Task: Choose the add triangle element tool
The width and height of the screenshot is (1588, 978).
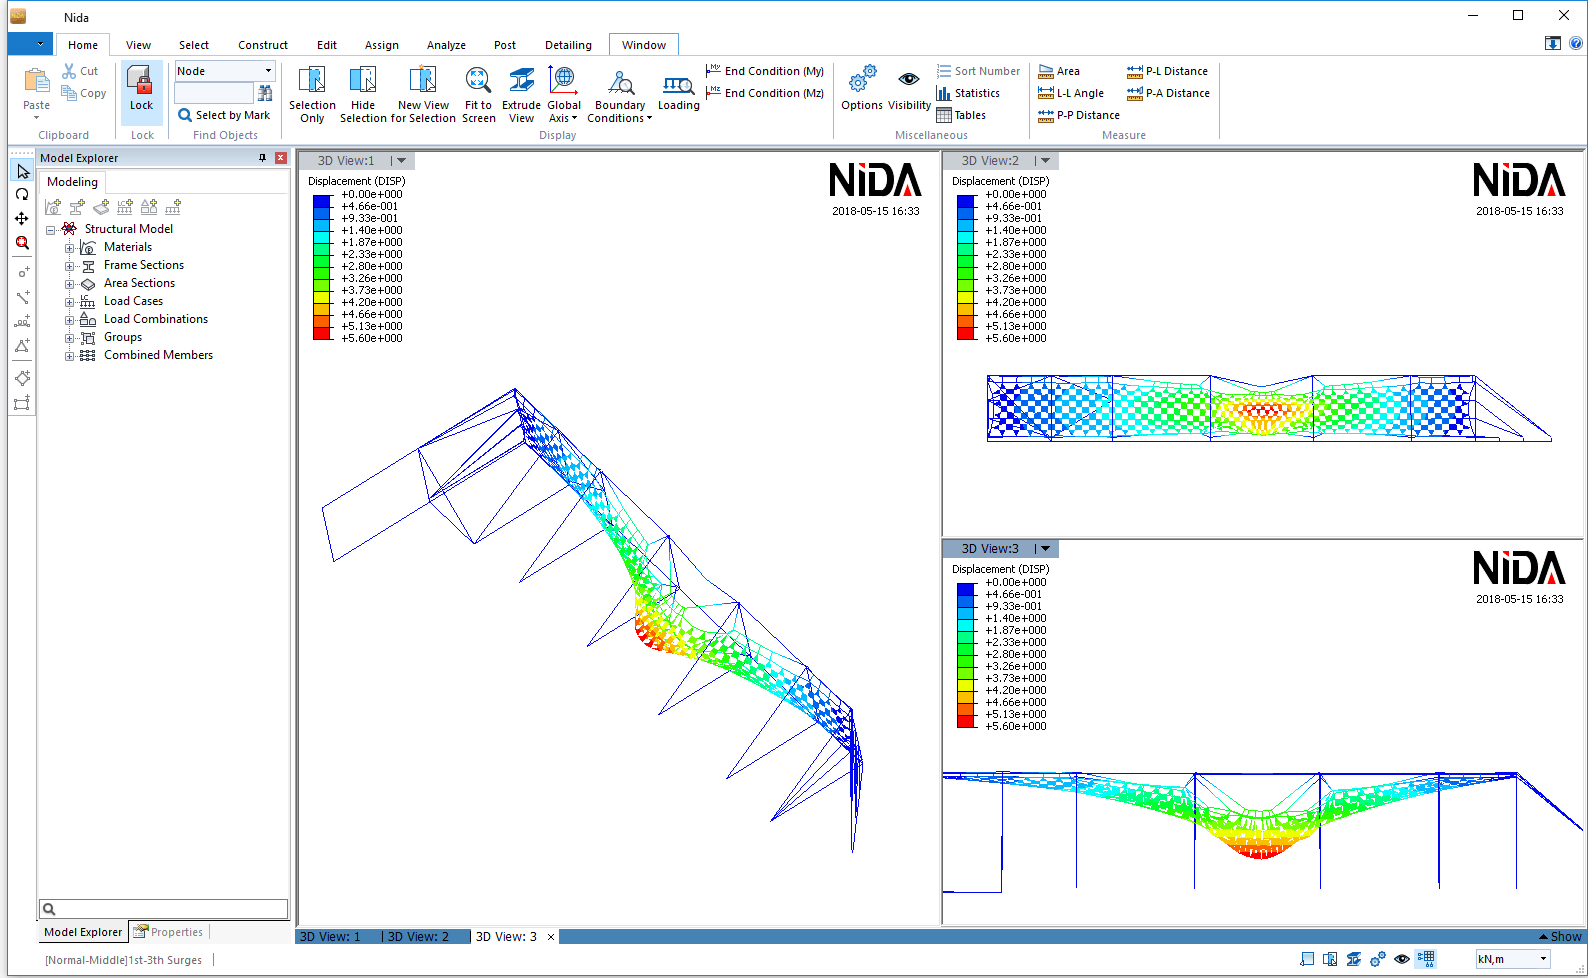Action: click(x=22, y=346)
